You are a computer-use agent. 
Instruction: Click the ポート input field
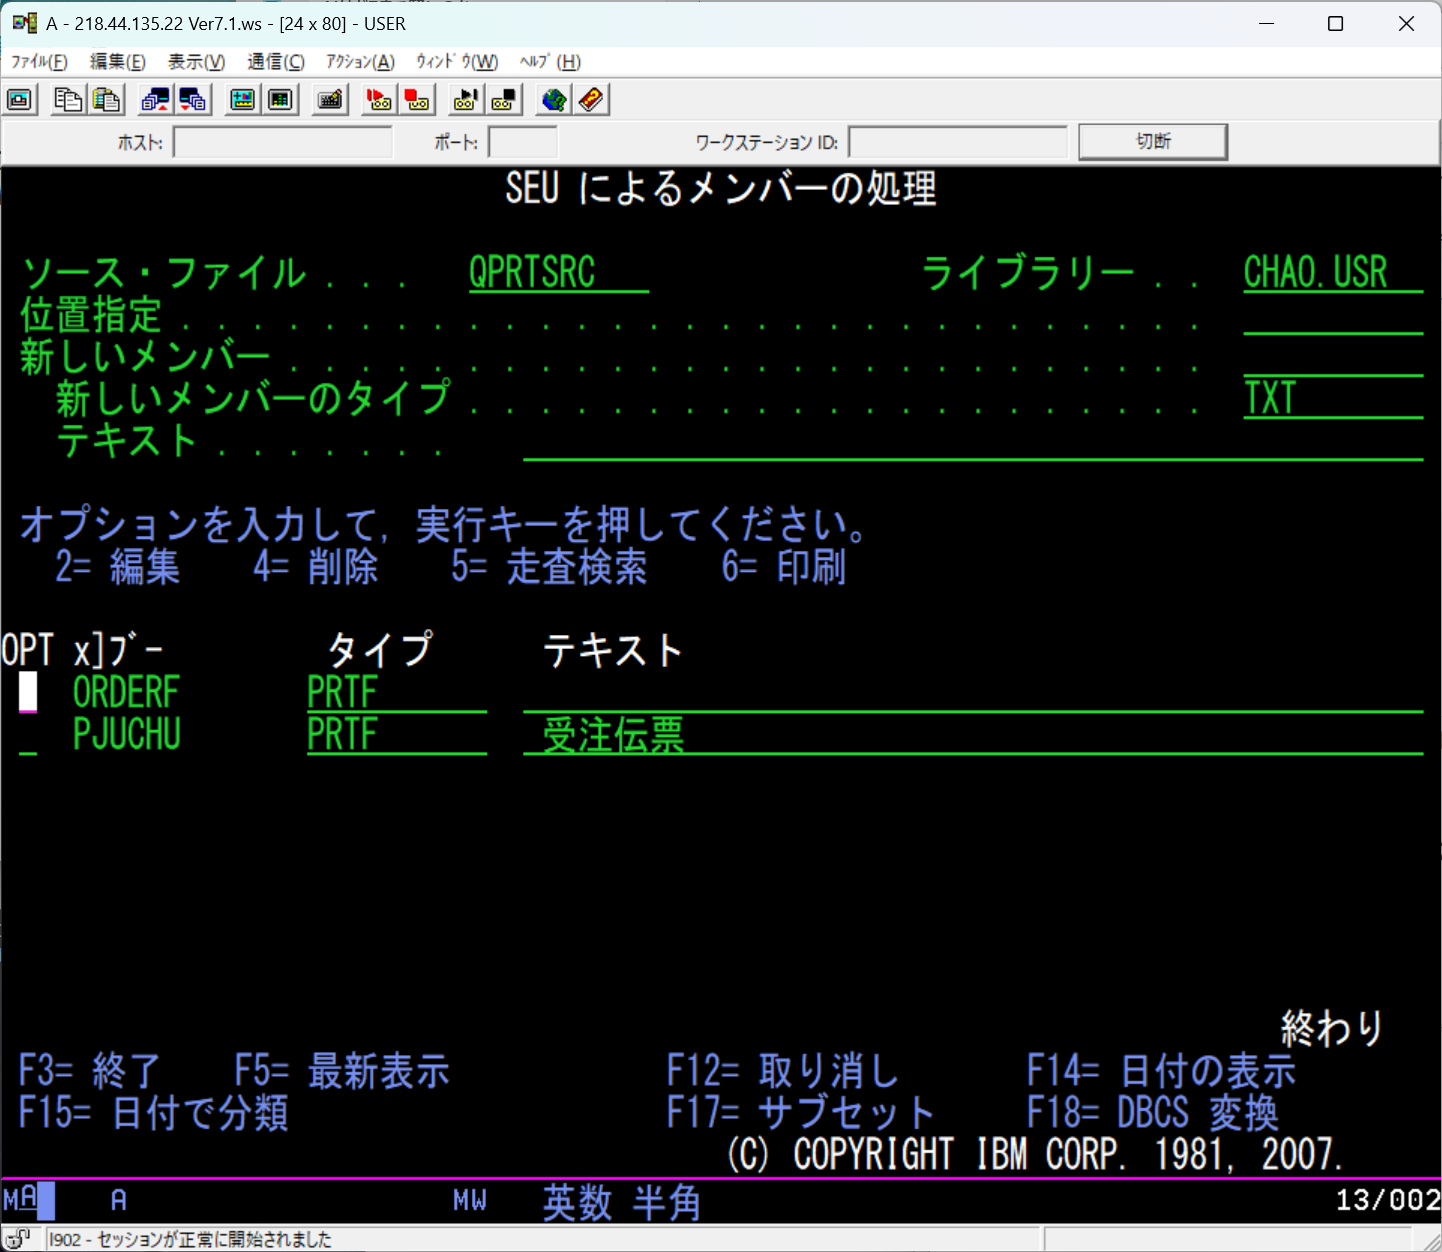pos(523,142)
